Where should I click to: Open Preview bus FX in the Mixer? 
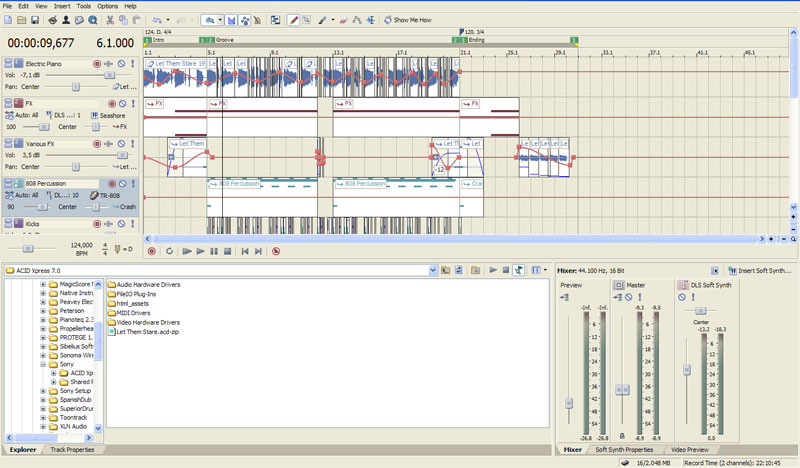coord(565,297)
